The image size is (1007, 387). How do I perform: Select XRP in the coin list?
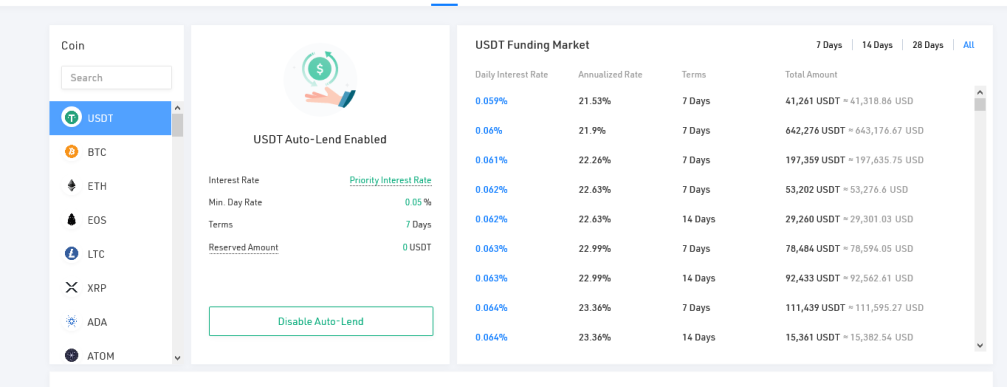[x=110, y=288]
